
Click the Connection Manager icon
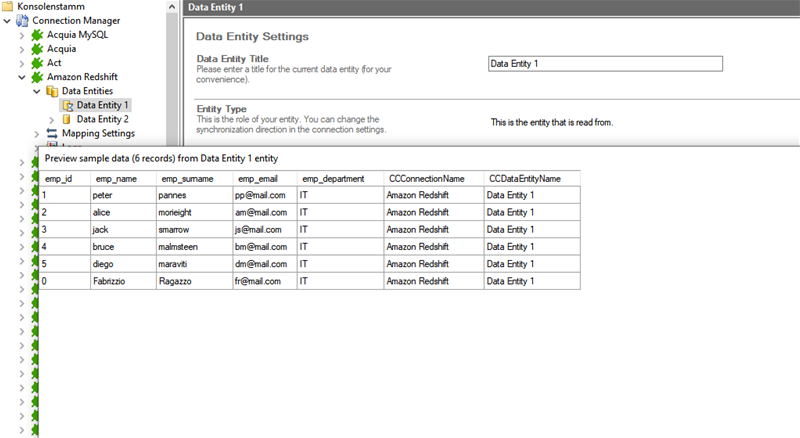23,20
